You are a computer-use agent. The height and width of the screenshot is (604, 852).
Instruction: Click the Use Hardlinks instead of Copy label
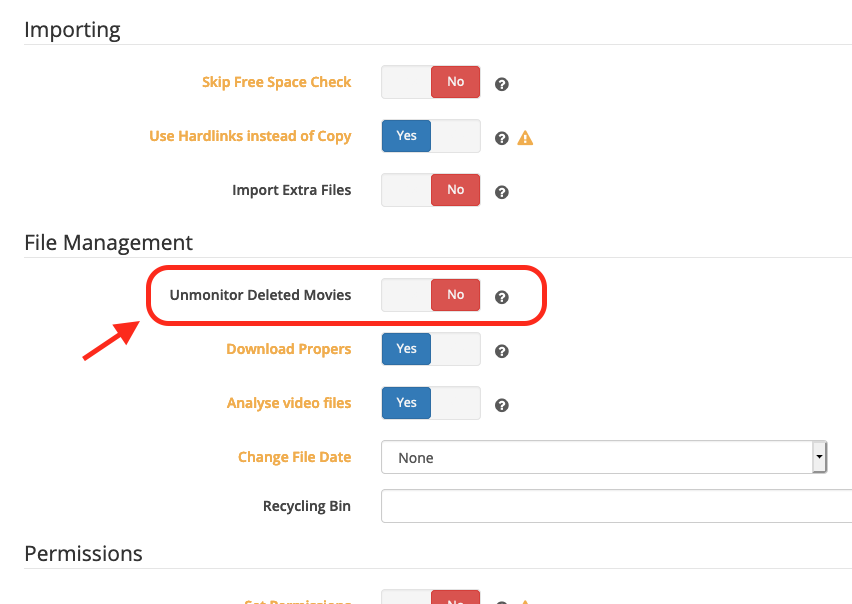pyautogui.click(x=250, y=136)
